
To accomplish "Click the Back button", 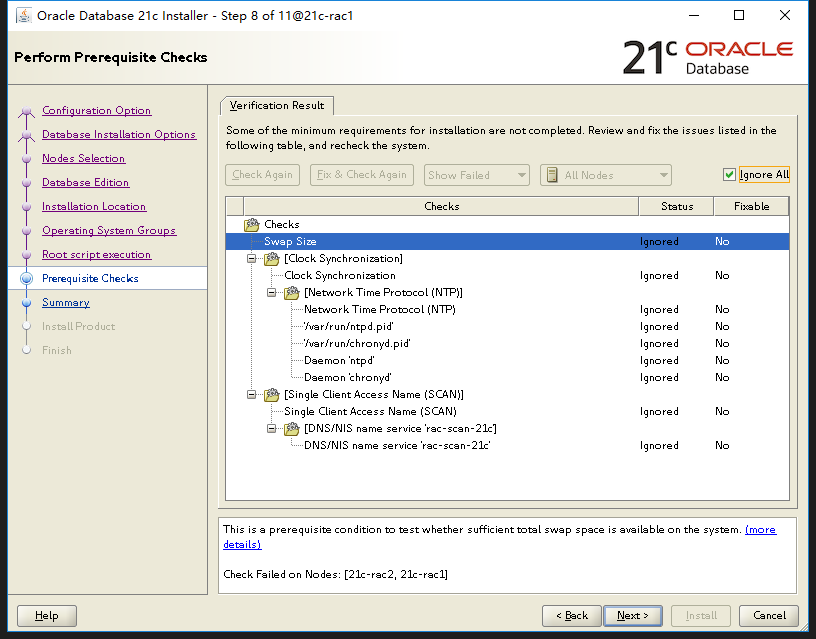I will pos(571,616).
